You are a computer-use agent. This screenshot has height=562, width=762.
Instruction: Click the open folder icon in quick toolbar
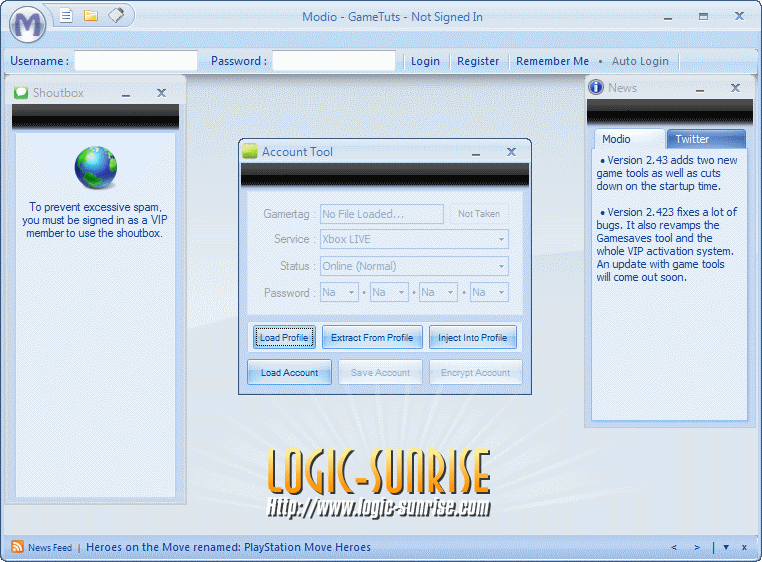tap(90, 16)
